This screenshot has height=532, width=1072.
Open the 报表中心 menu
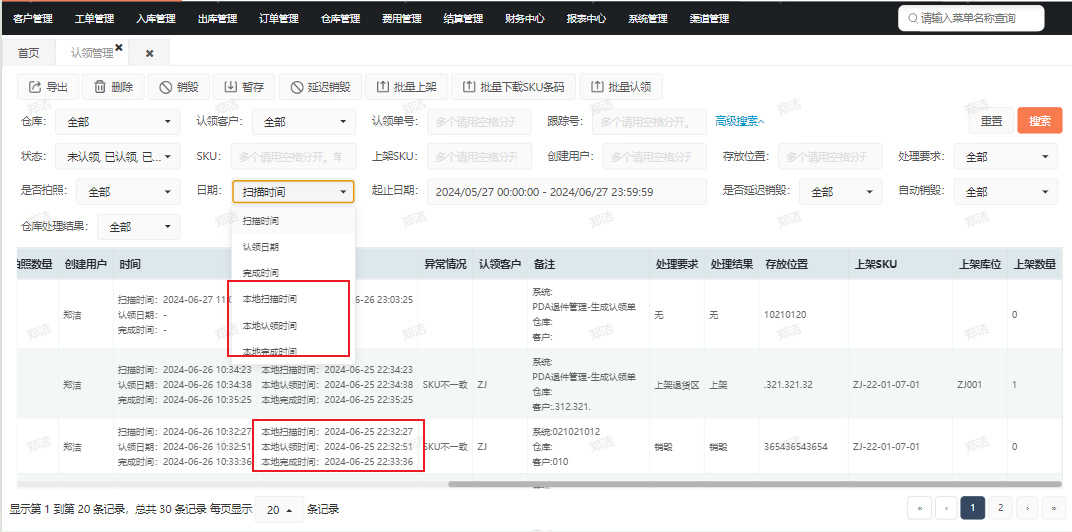(587, 18)
